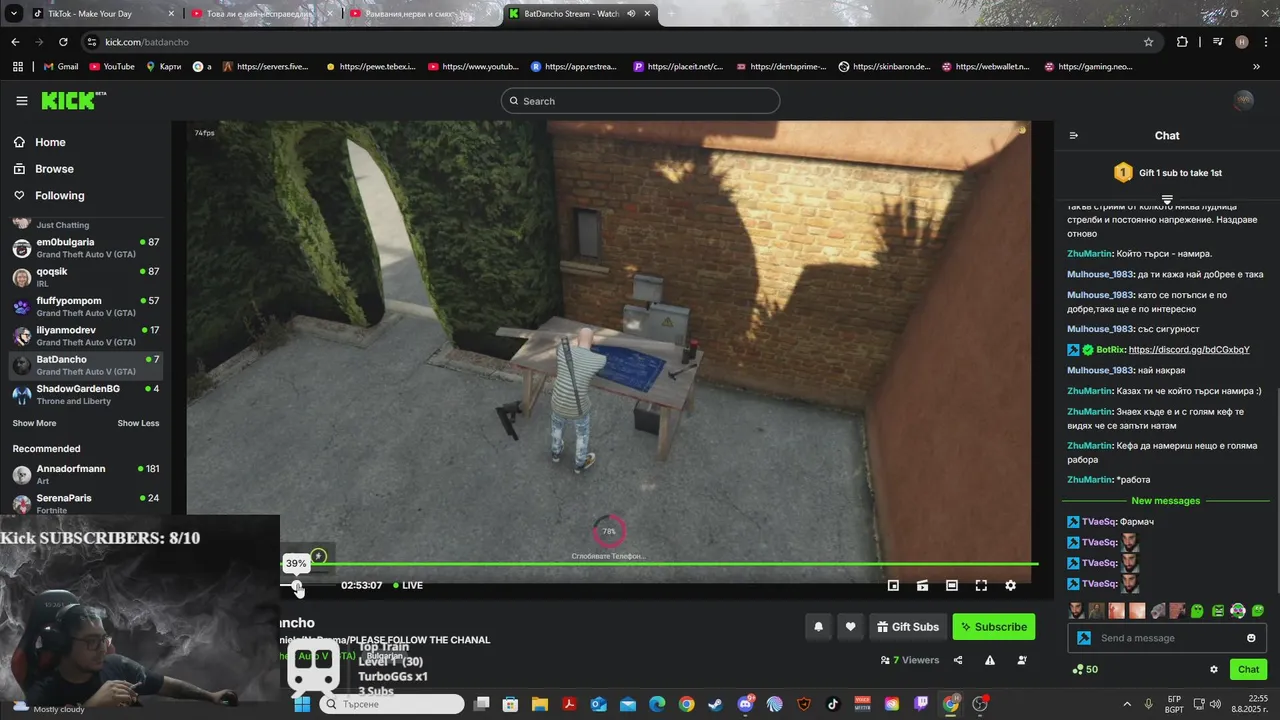Click the Gift Subs button
Screen dimensions: 1280x720
(908, 627)
